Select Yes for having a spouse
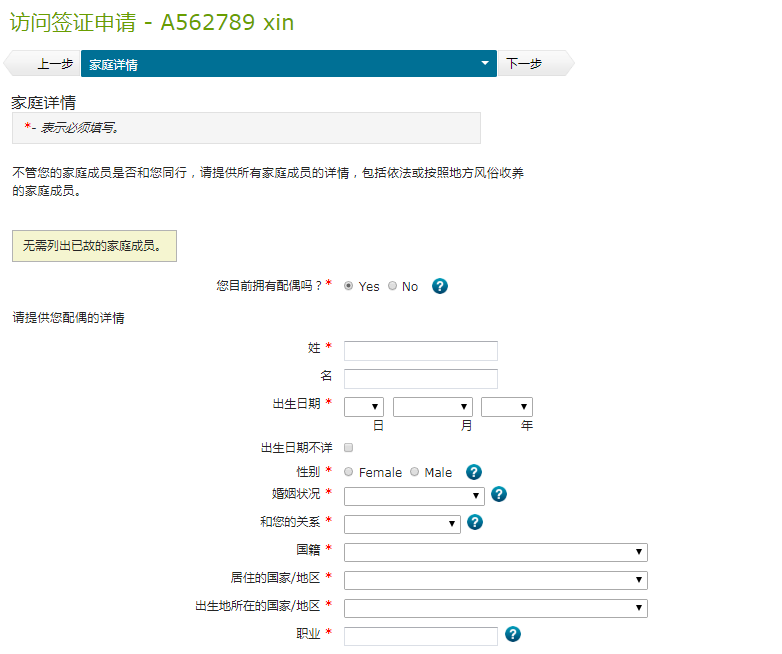Viewport: 782px width, 654px height. tap(349, 286)
